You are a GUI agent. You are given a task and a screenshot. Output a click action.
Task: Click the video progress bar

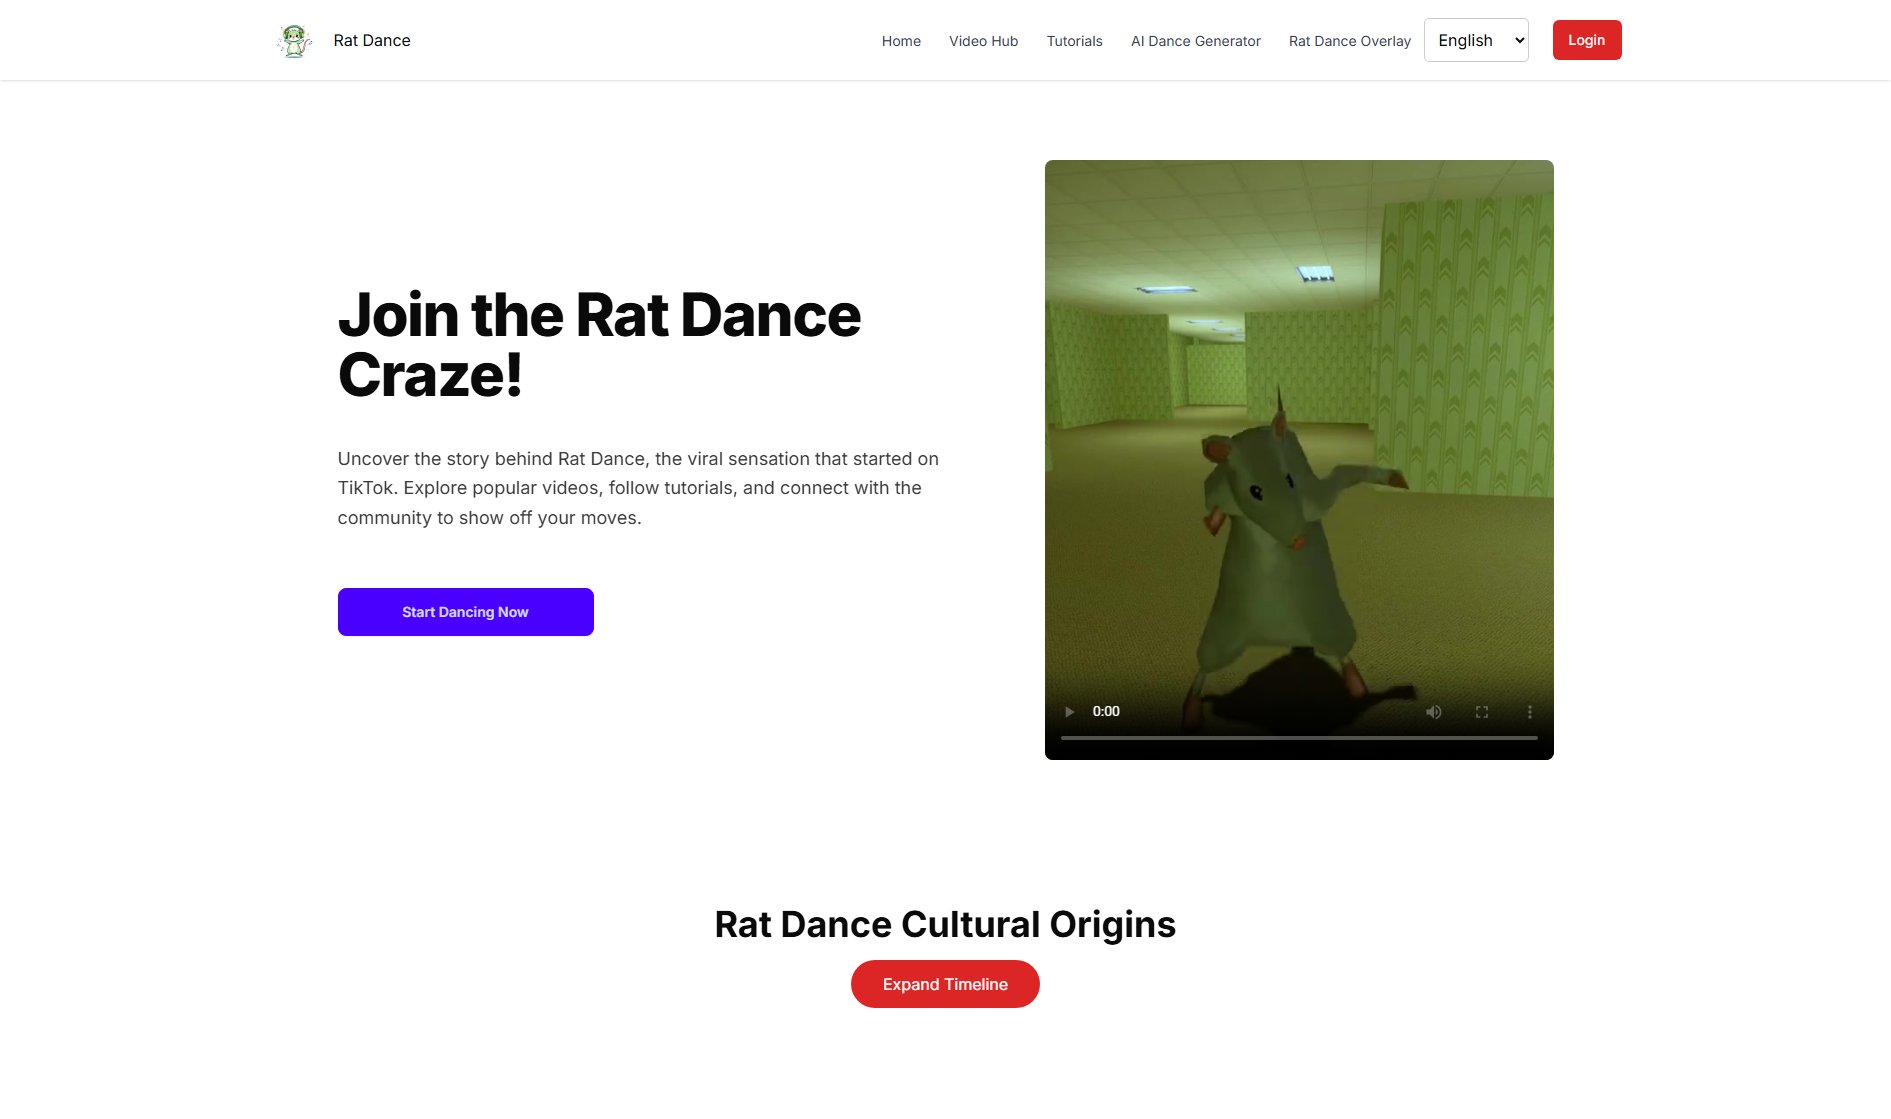click(x=1298, y=738)
